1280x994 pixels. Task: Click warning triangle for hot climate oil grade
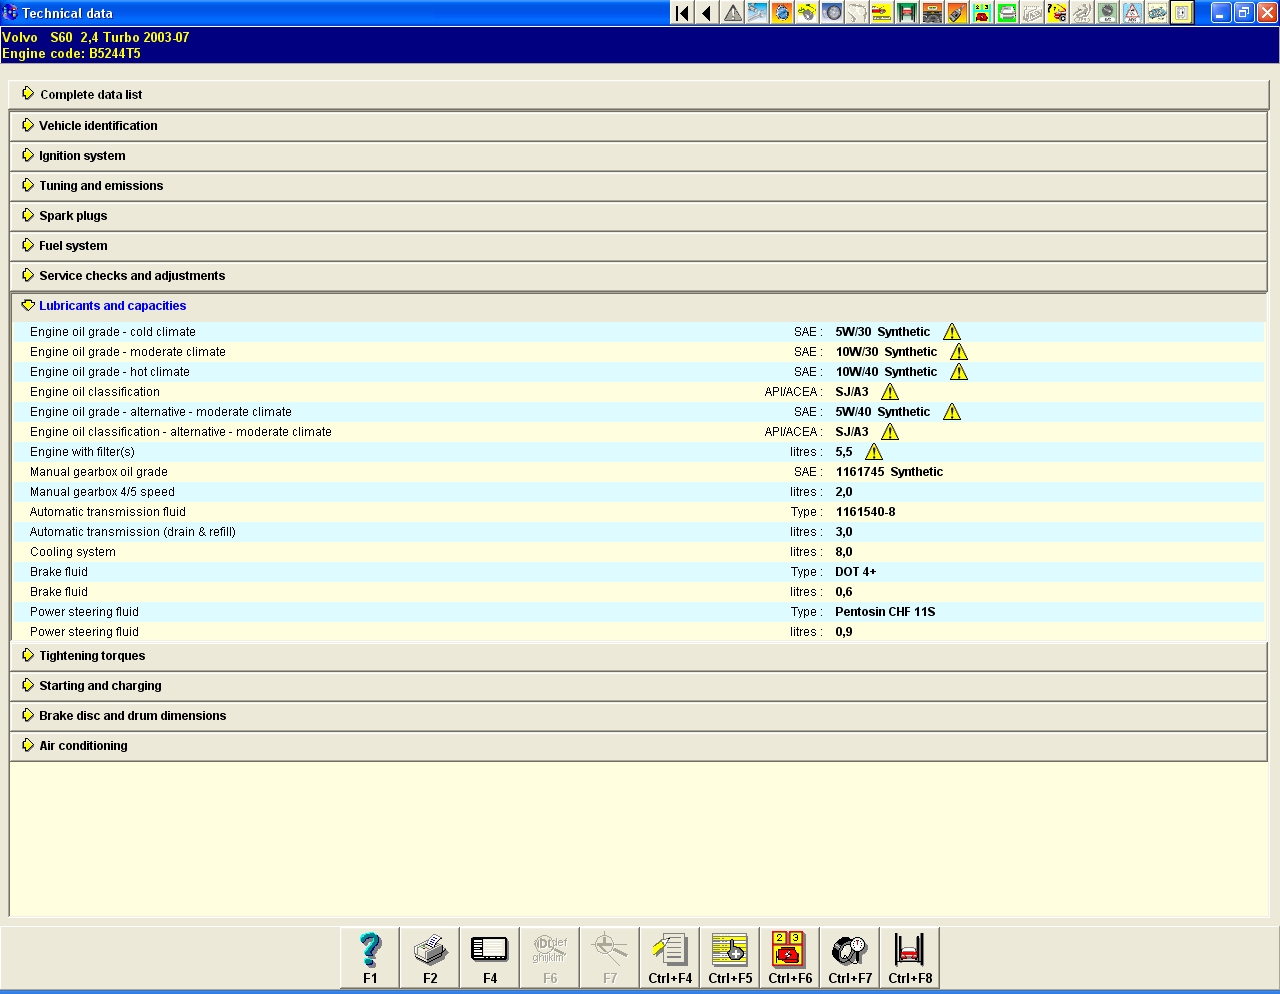click(959, 372)
